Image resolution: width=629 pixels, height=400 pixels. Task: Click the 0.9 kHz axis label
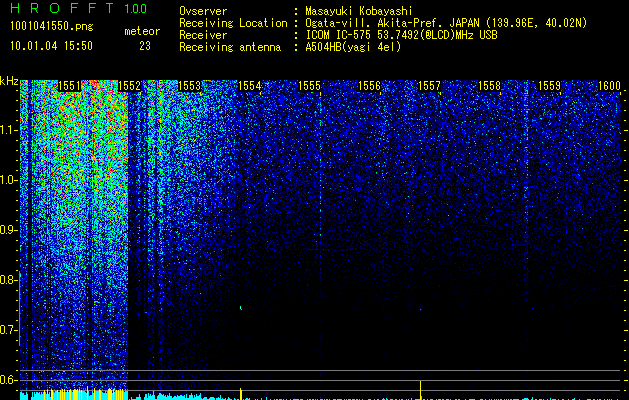9,230
